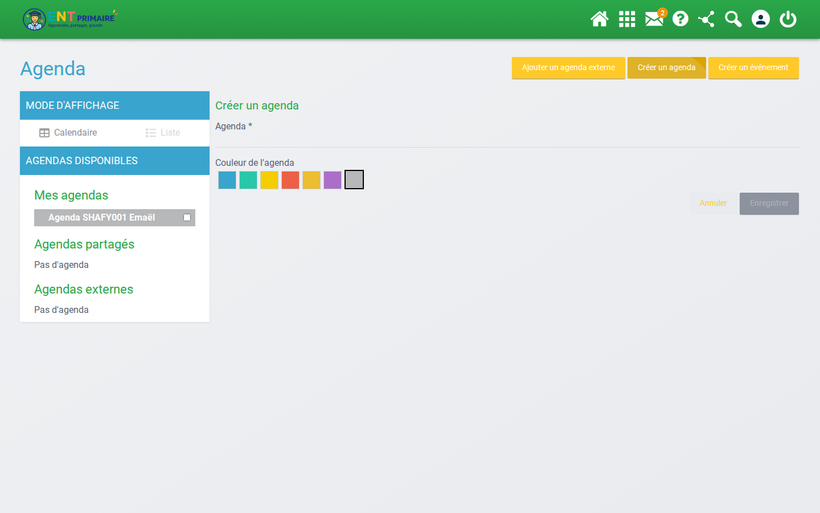The image size is (820, 513).
Task: Click the power logout icon
Action: (x=788, y=19)
